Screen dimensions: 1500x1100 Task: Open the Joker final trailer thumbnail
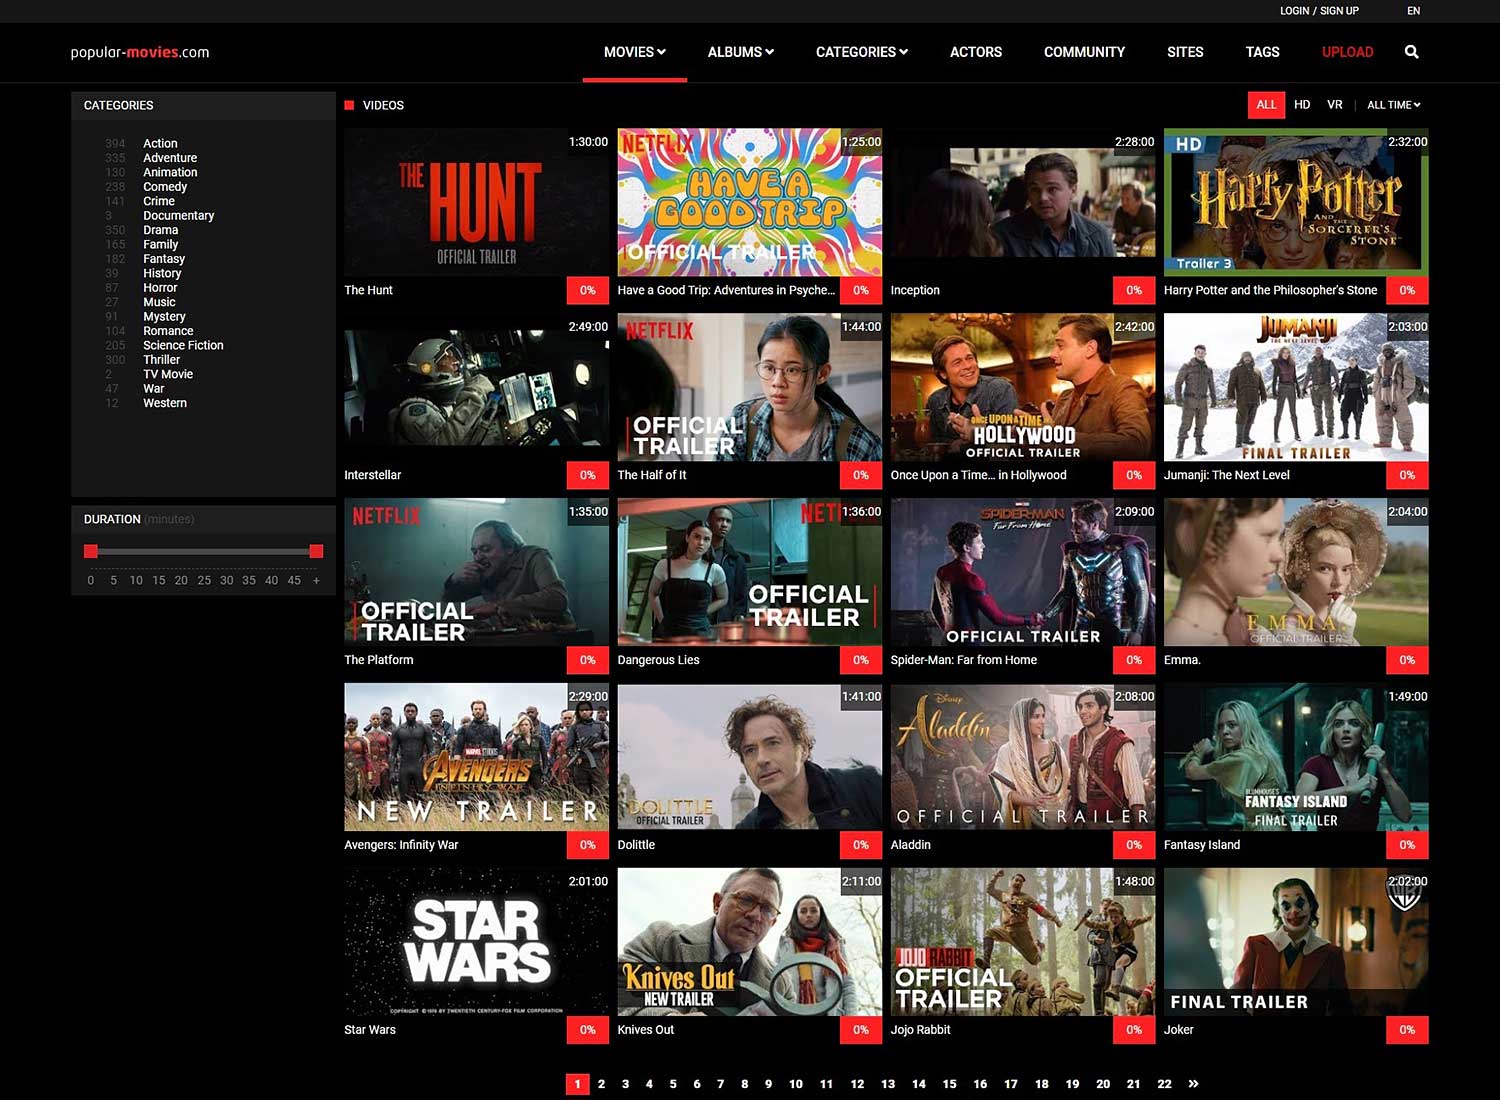tap(1296, 942)
